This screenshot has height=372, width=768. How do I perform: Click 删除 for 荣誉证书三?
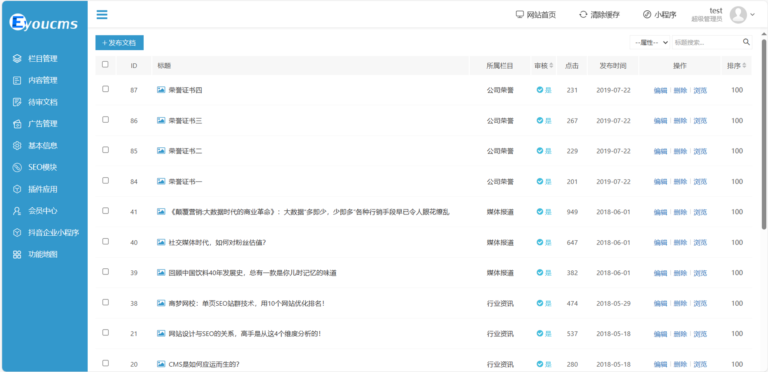coord(680,121)
